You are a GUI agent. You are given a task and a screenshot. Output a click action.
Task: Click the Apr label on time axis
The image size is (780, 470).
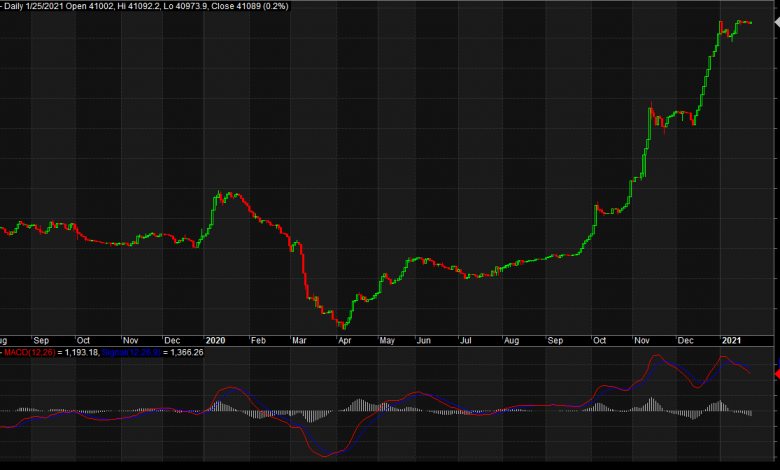(344, 341)
